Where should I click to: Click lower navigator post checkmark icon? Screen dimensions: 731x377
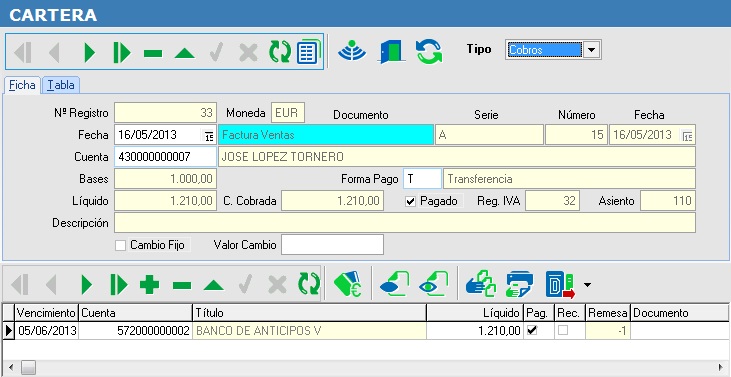click(245, 284)
